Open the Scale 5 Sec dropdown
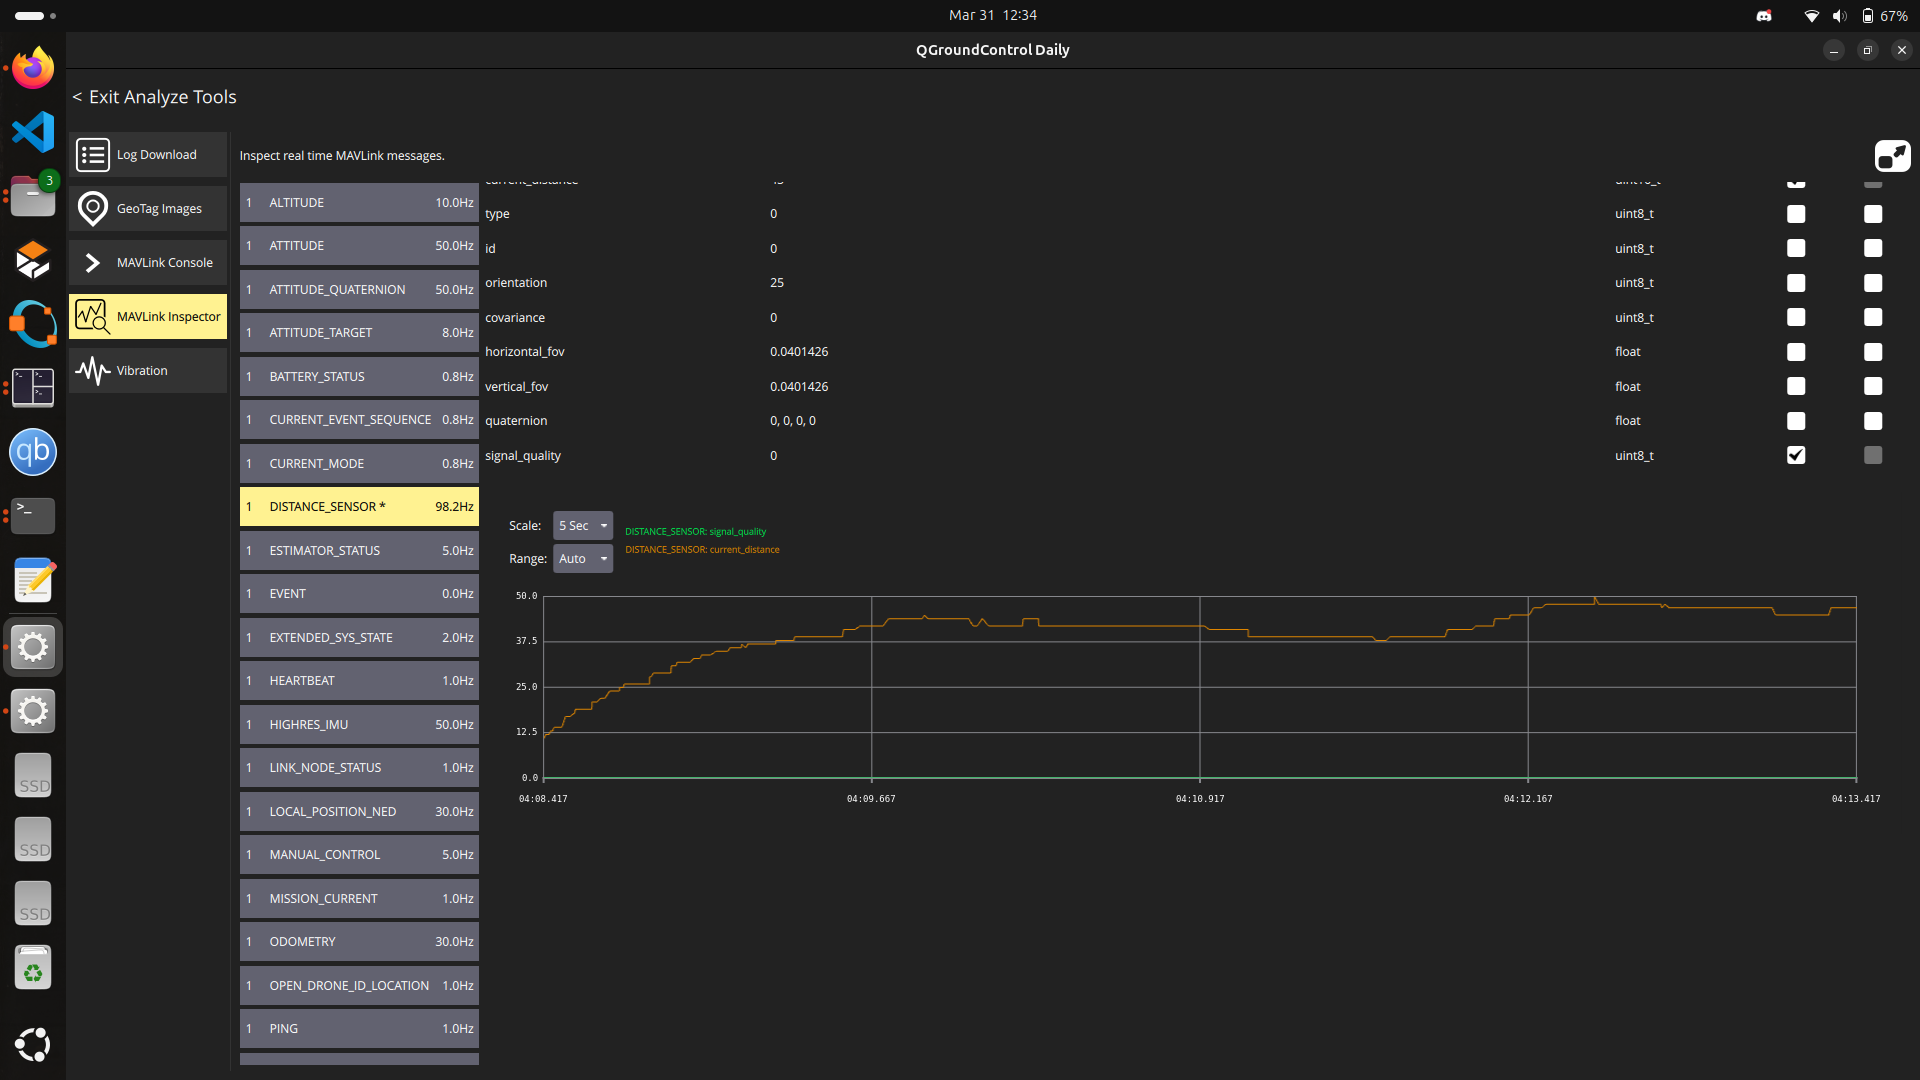This screenshot has height=1080, width=1920. [583, 526]
